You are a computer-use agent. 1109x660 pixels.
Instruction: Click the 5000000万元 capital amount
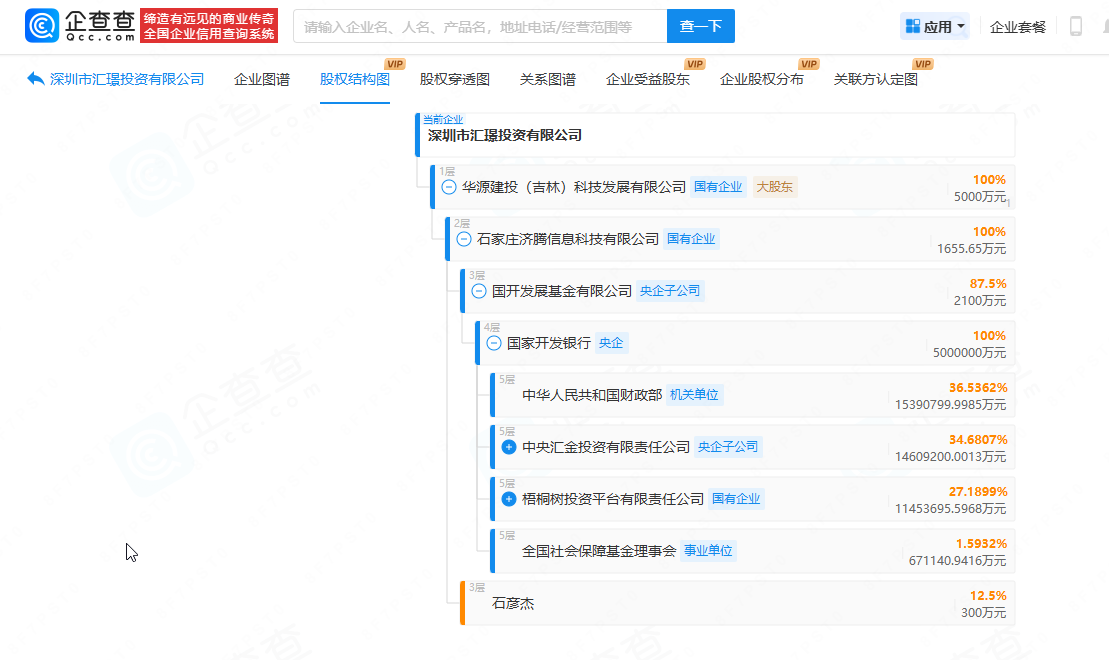[969, 352]
